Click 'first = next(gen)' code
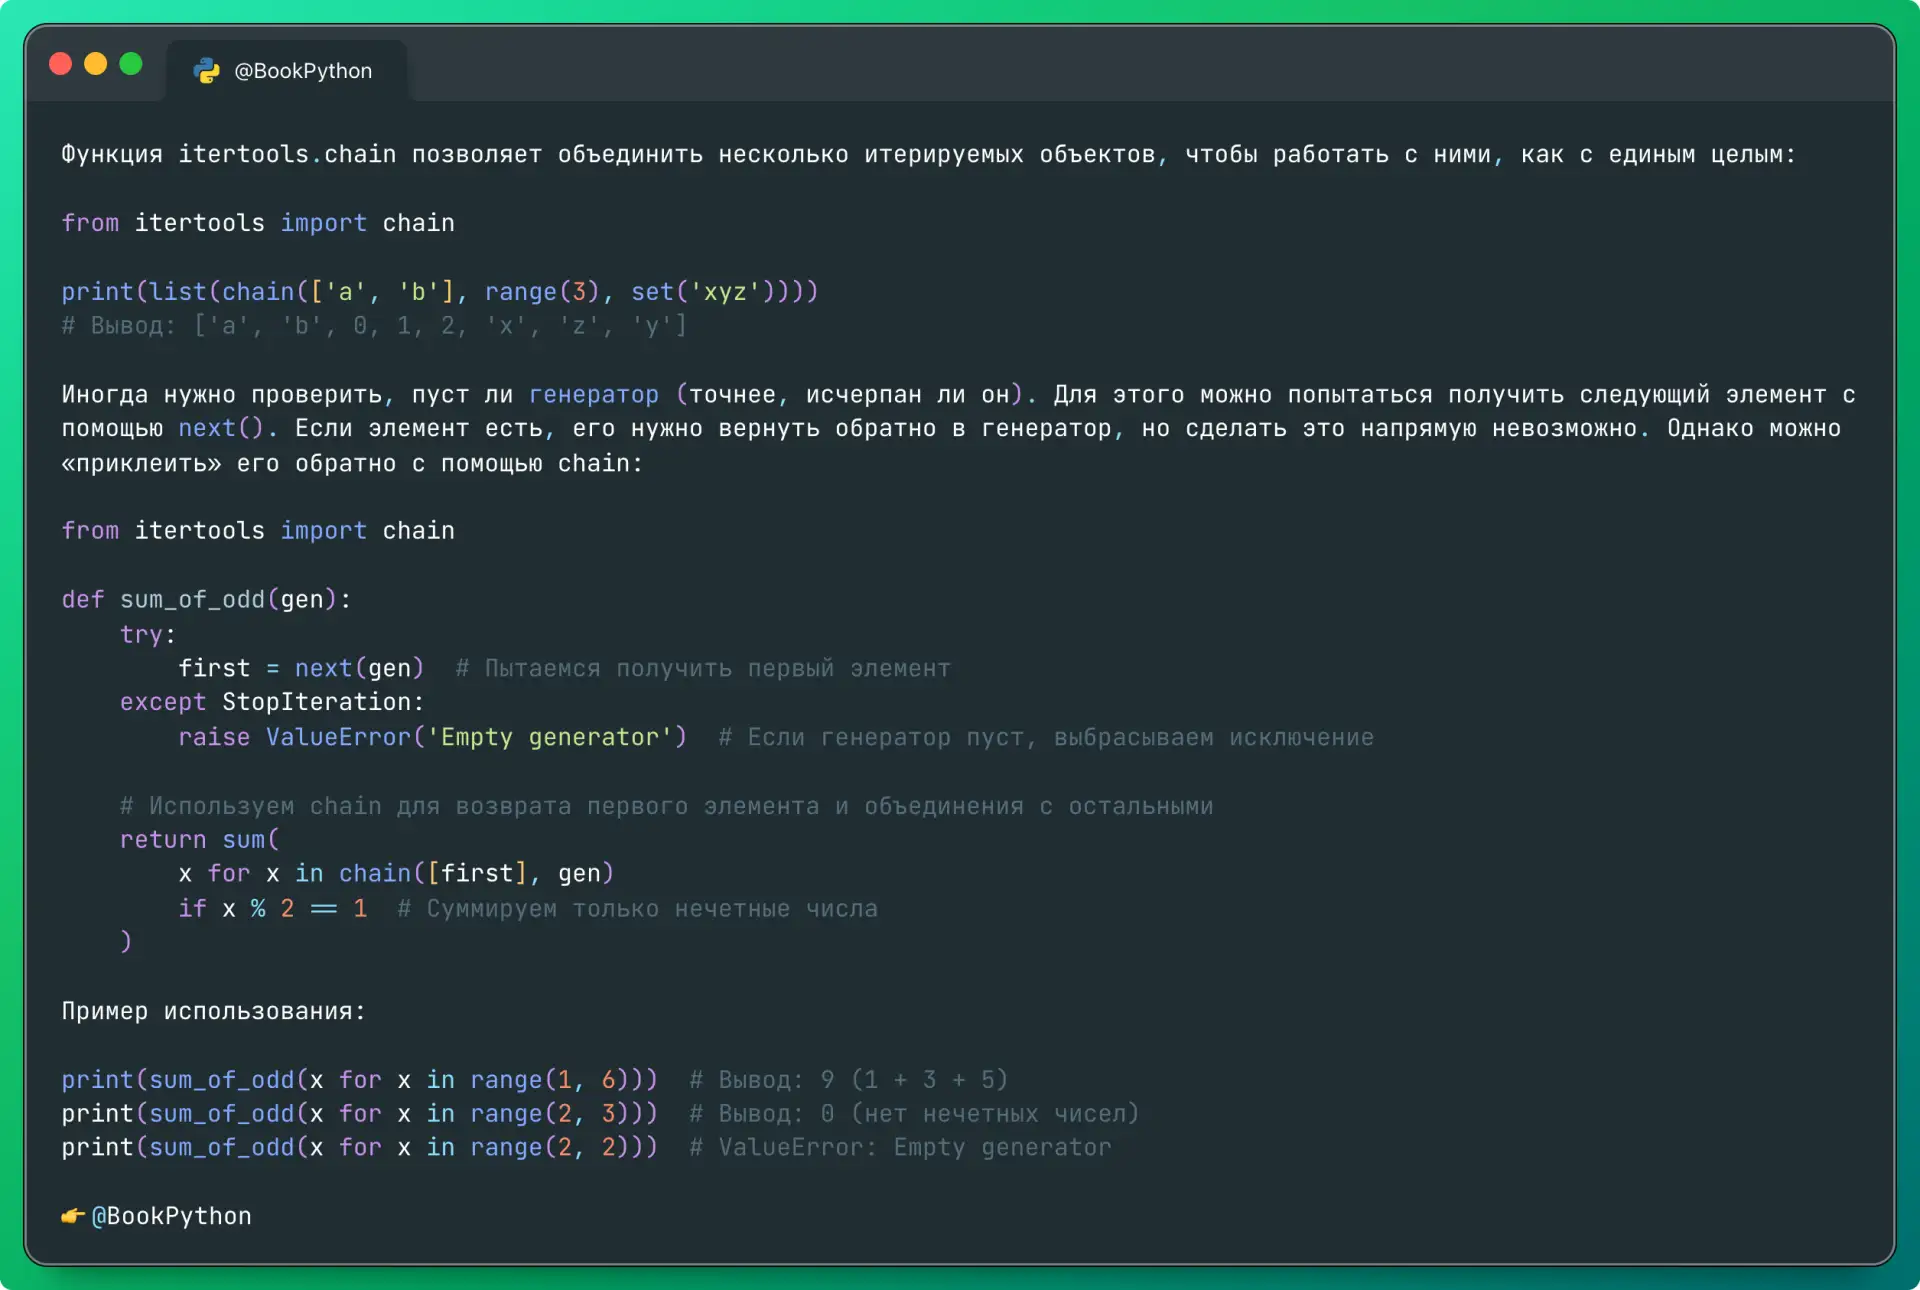Viewport: 1920px width, 1290px height. pos(301,668)
